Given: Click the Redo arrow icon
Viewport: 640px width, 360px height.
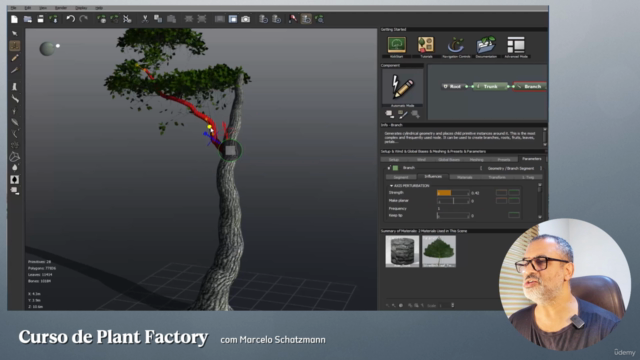Looking at the screenshot, I should click(84, 19).
